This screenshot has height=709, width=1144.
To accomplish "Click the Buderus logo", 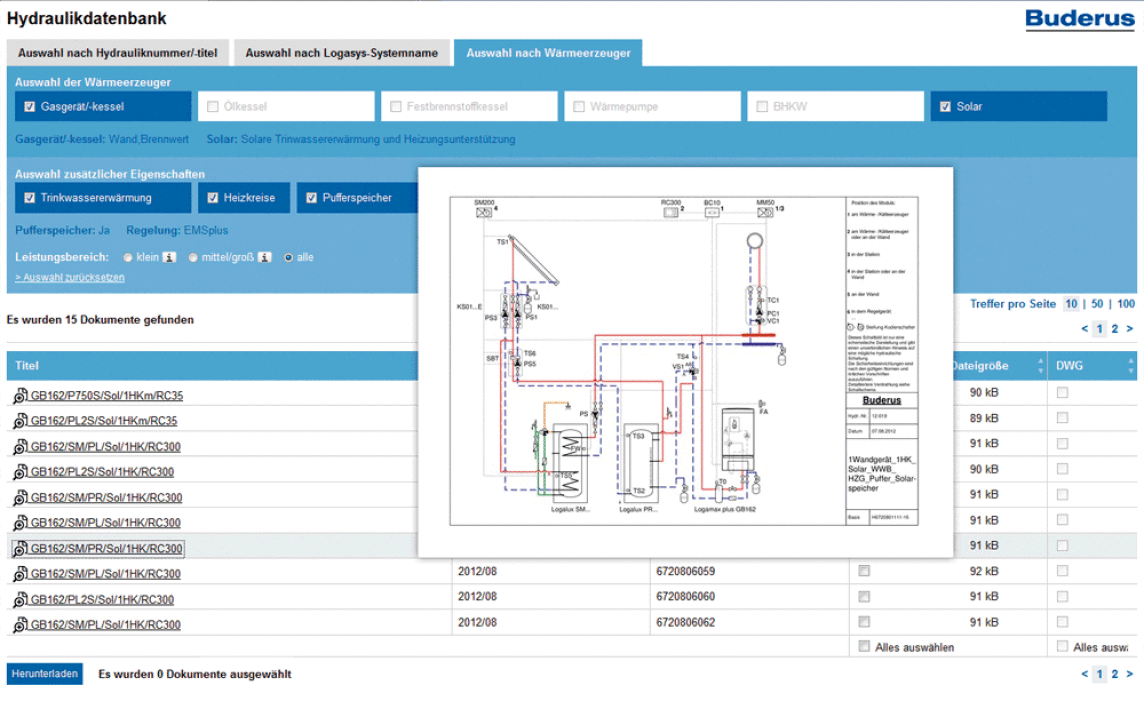I will point(1079,19).
